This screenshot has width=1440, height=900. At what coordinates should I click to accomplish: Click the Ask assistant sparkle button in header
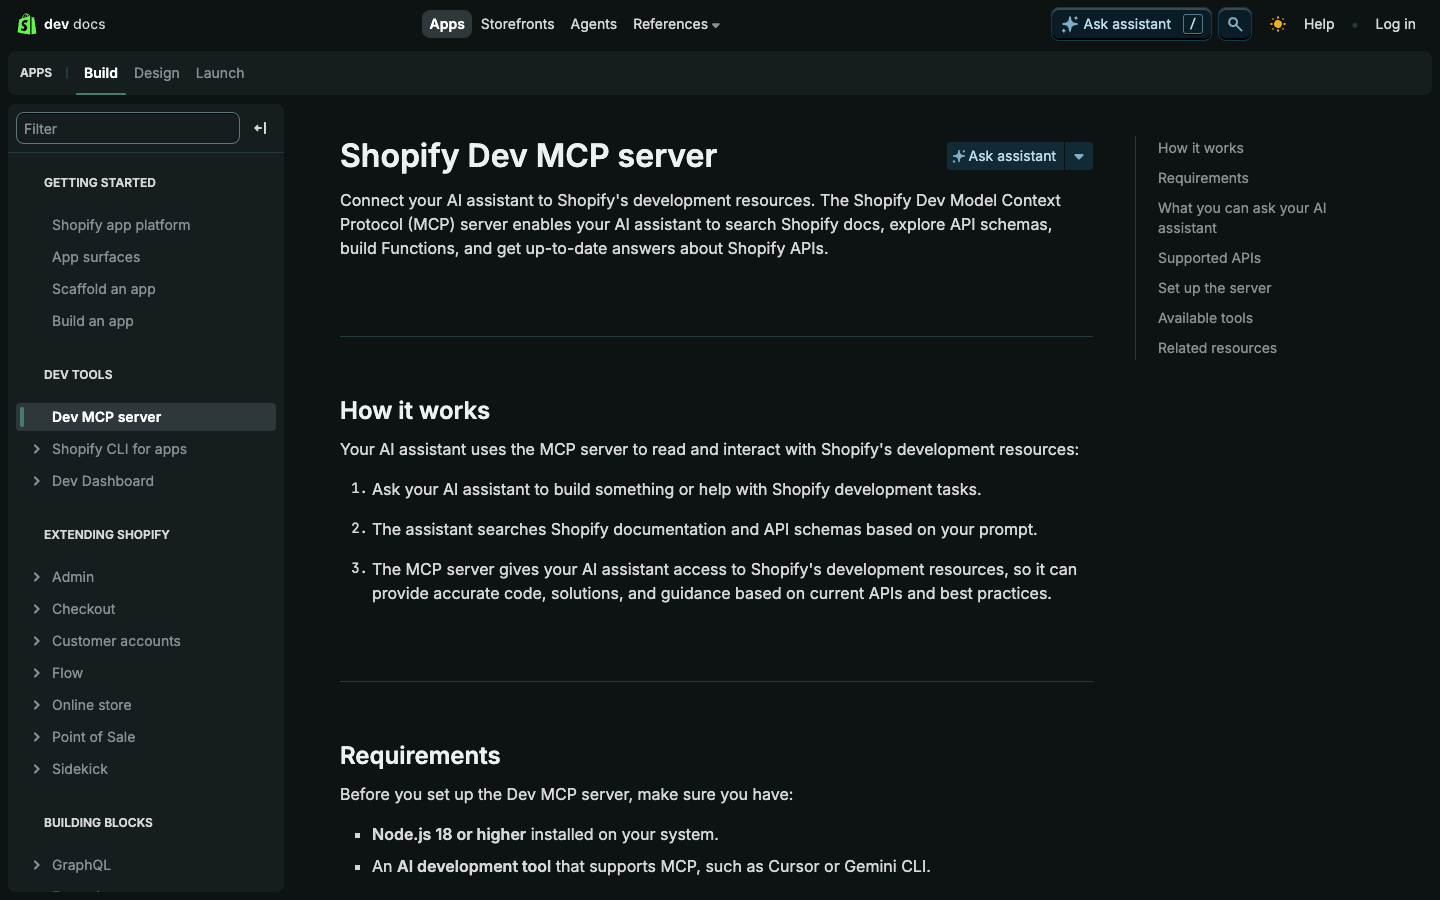pyautogui.click(x=1118, y=24)
